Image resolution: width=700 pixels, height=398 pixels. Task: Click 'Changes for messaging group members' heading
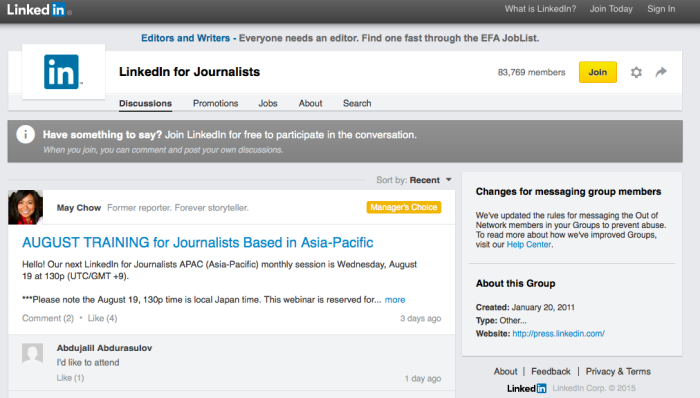568,191
